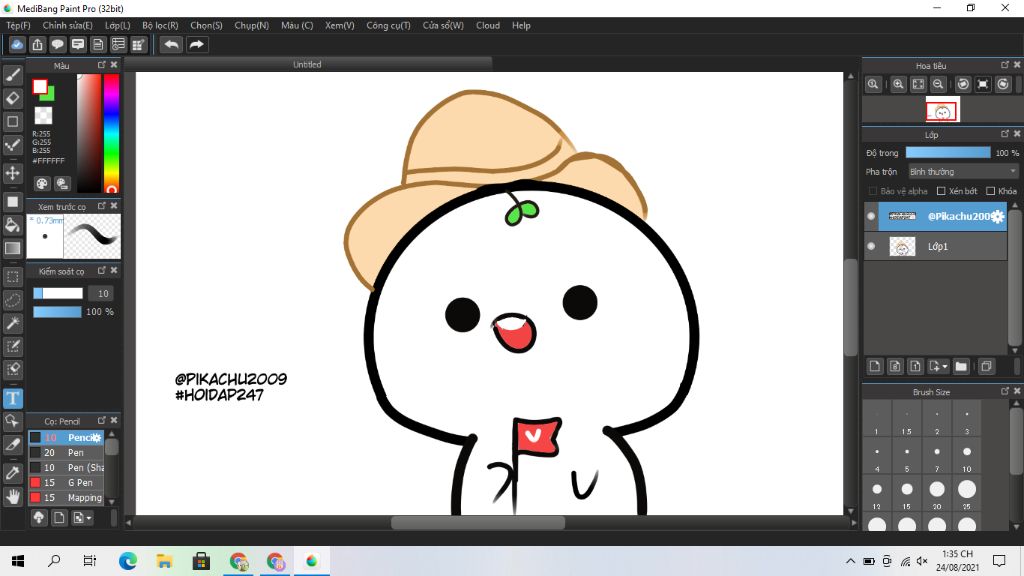Select the Lasso tool
This screenshot has height=576, width=1024.
12,300
